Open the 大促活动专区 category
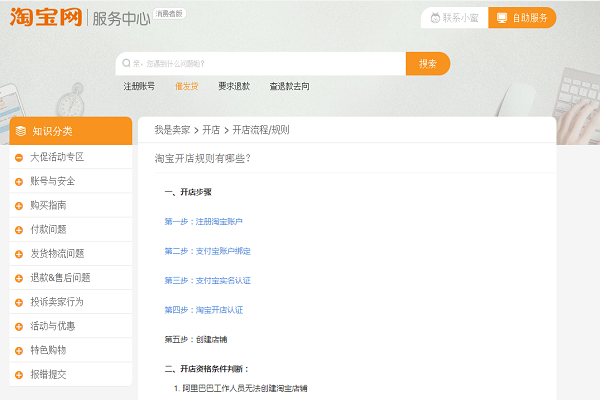The width and height of the screenshot is (600, 400). tap(57, 157)
